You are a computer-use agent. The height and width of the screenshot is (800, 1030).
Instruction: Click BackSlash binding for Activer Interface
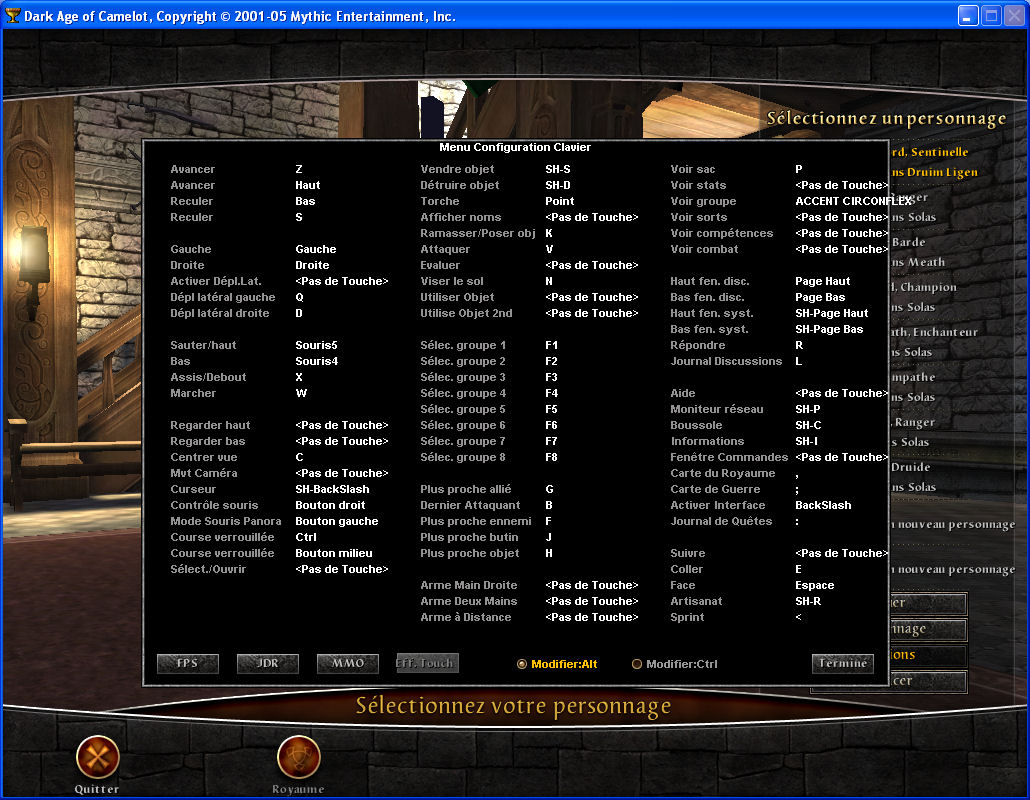823,505
